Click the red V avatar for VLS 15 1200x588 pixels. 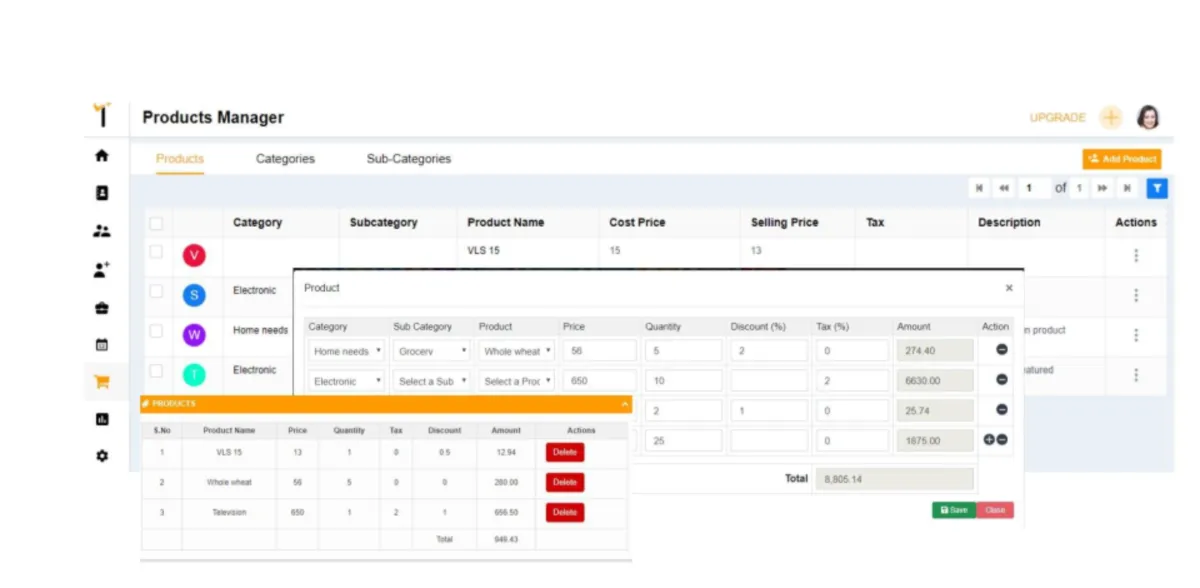tap(194, 255)
